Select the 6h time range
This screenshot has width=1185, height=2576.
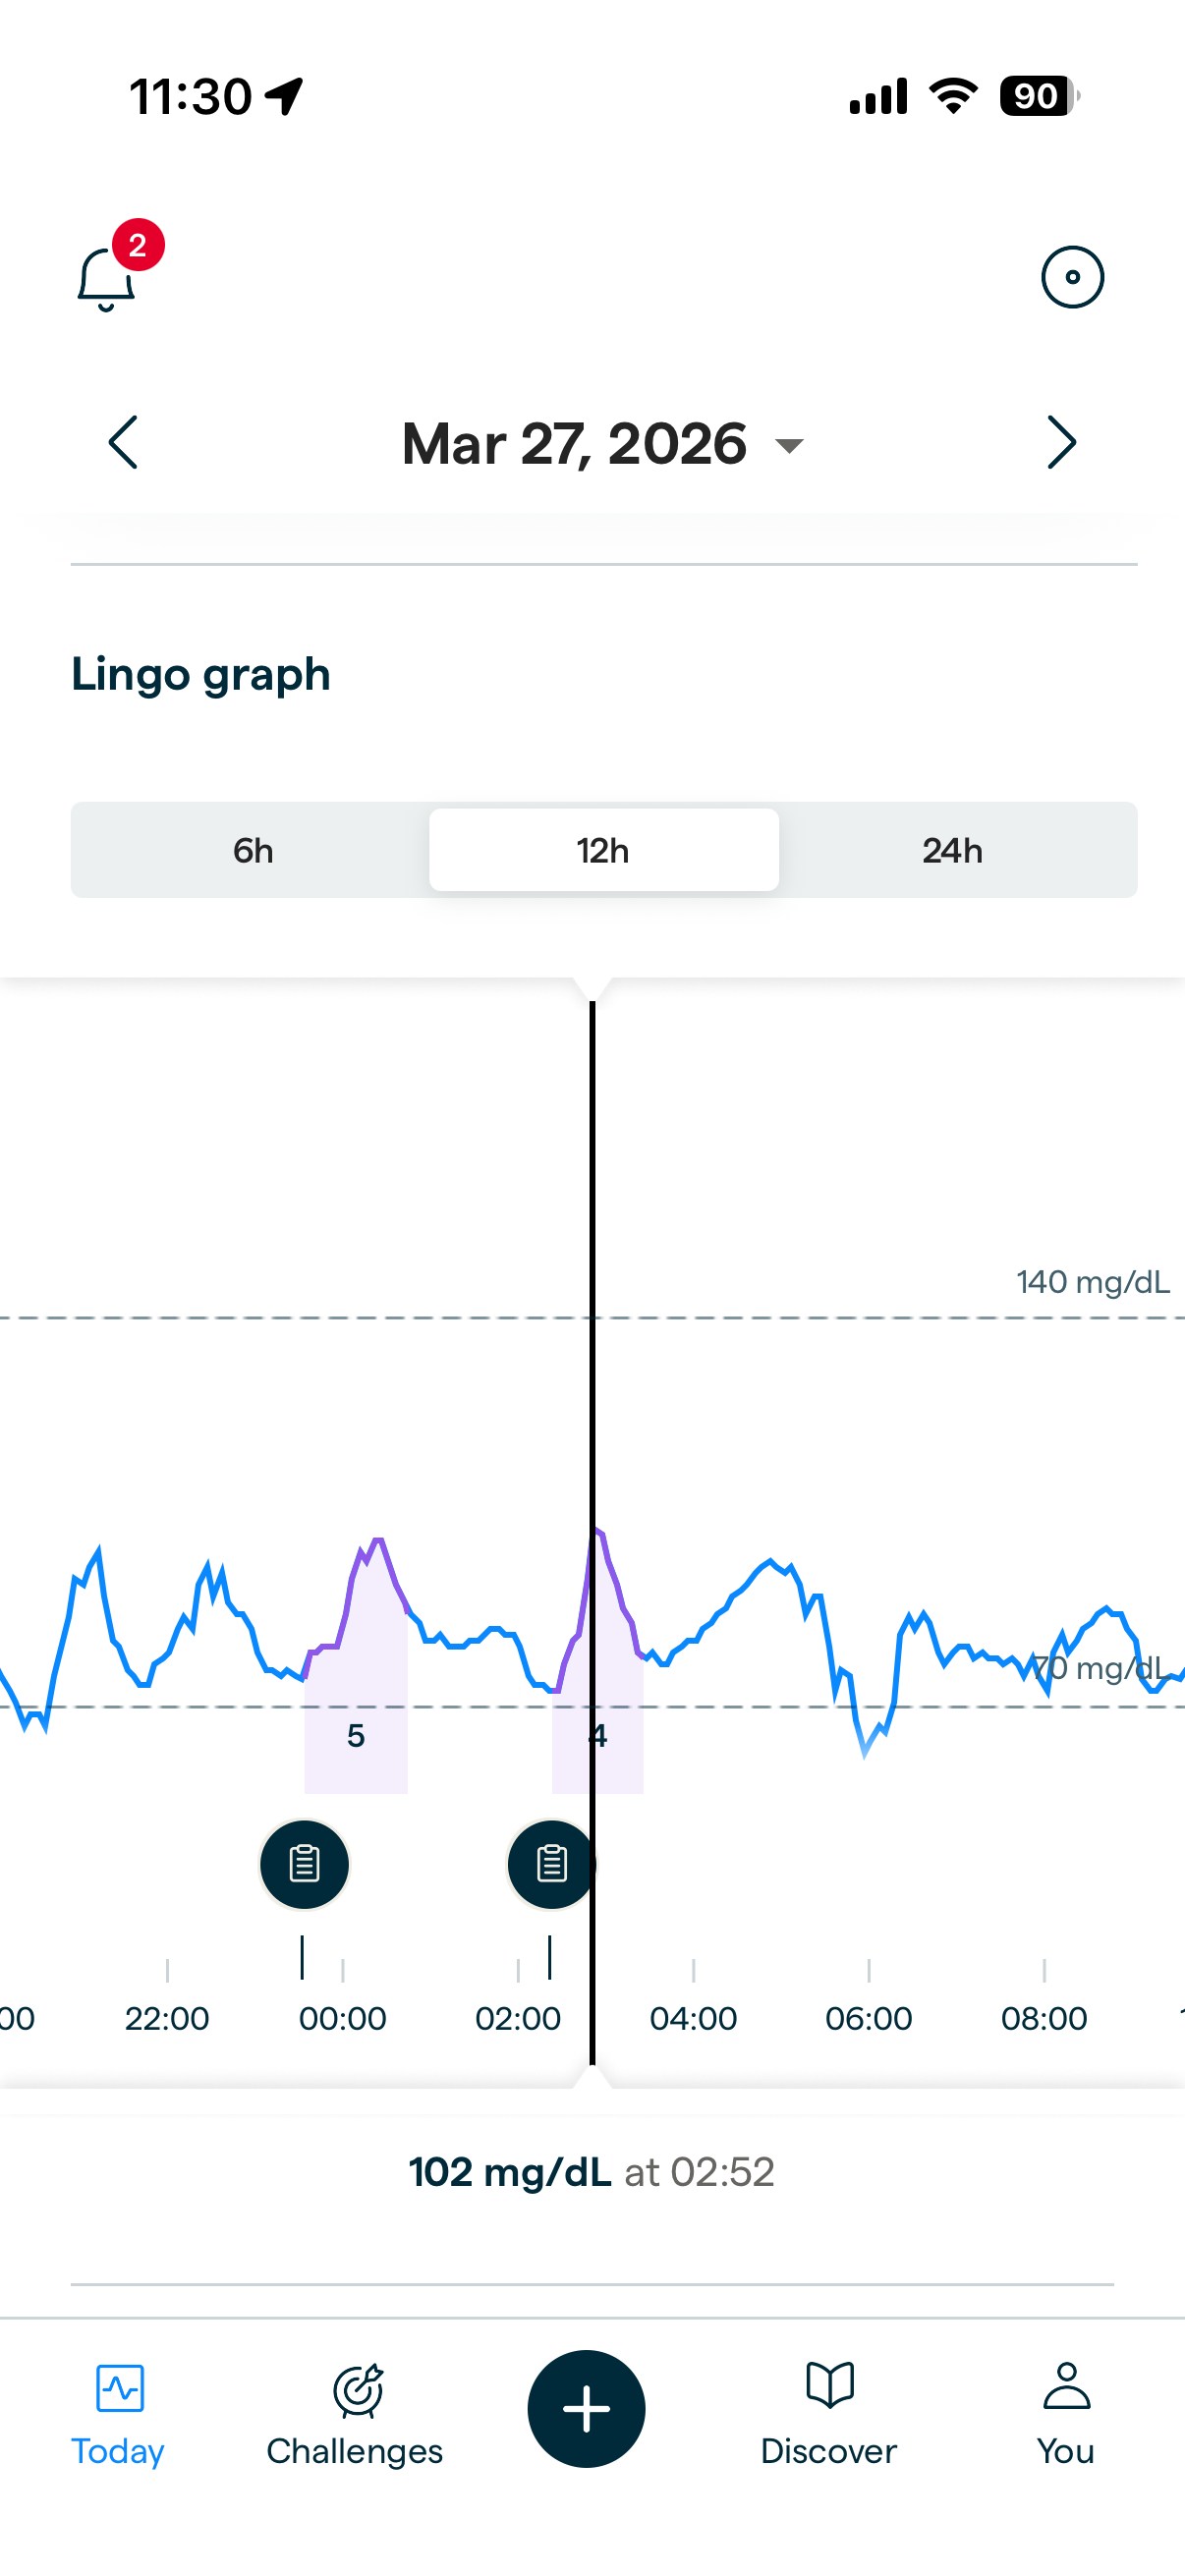click(253, 850)
